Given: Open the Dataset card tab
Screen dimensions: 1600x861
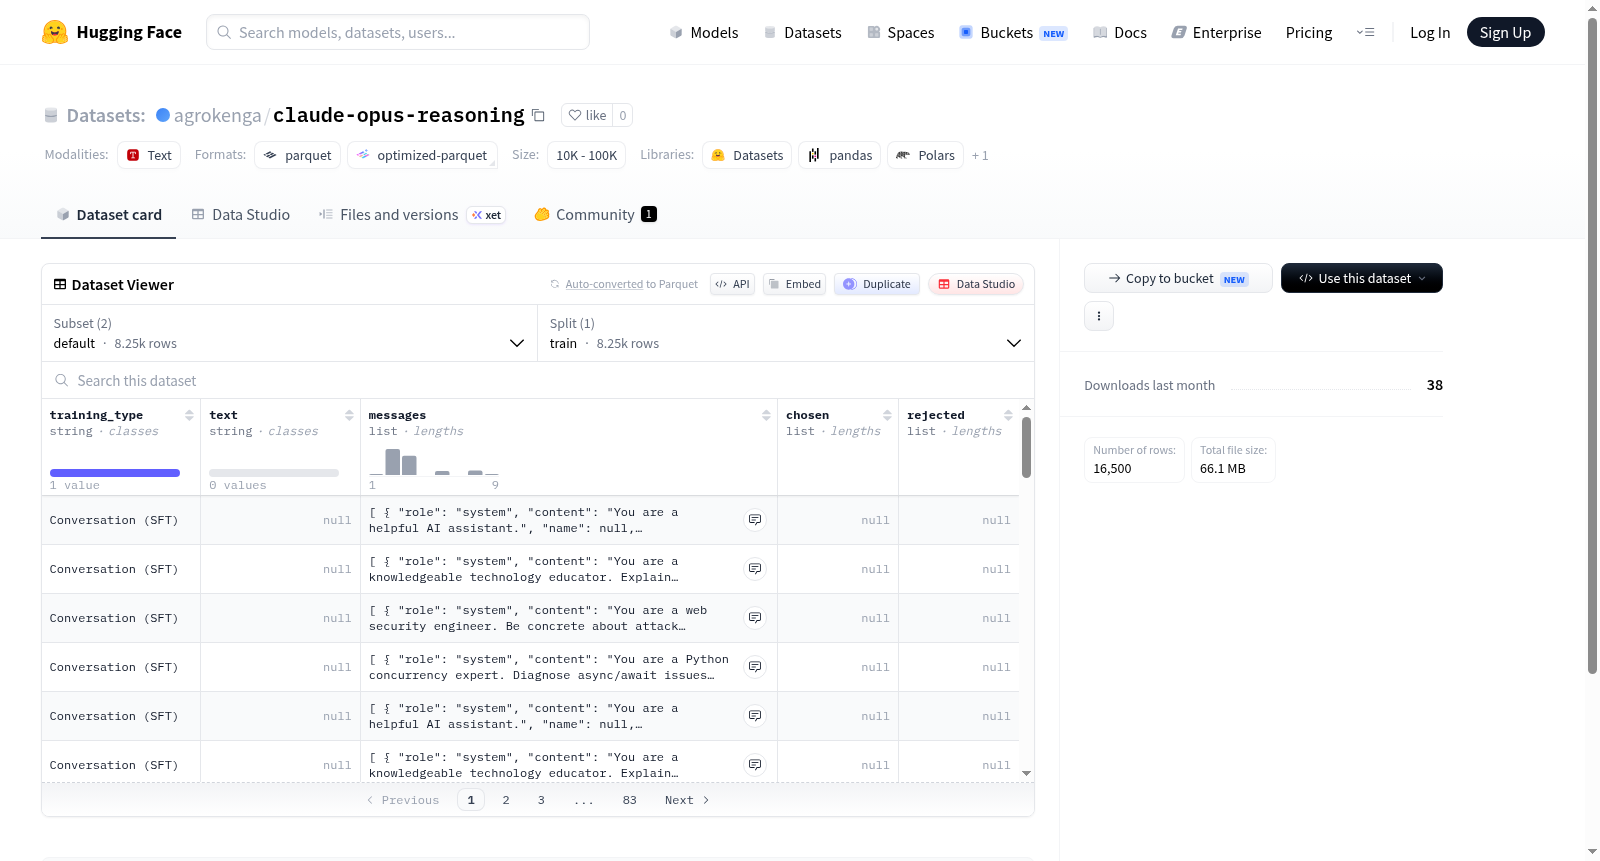Looking at the screenshot, I should 108,214.
